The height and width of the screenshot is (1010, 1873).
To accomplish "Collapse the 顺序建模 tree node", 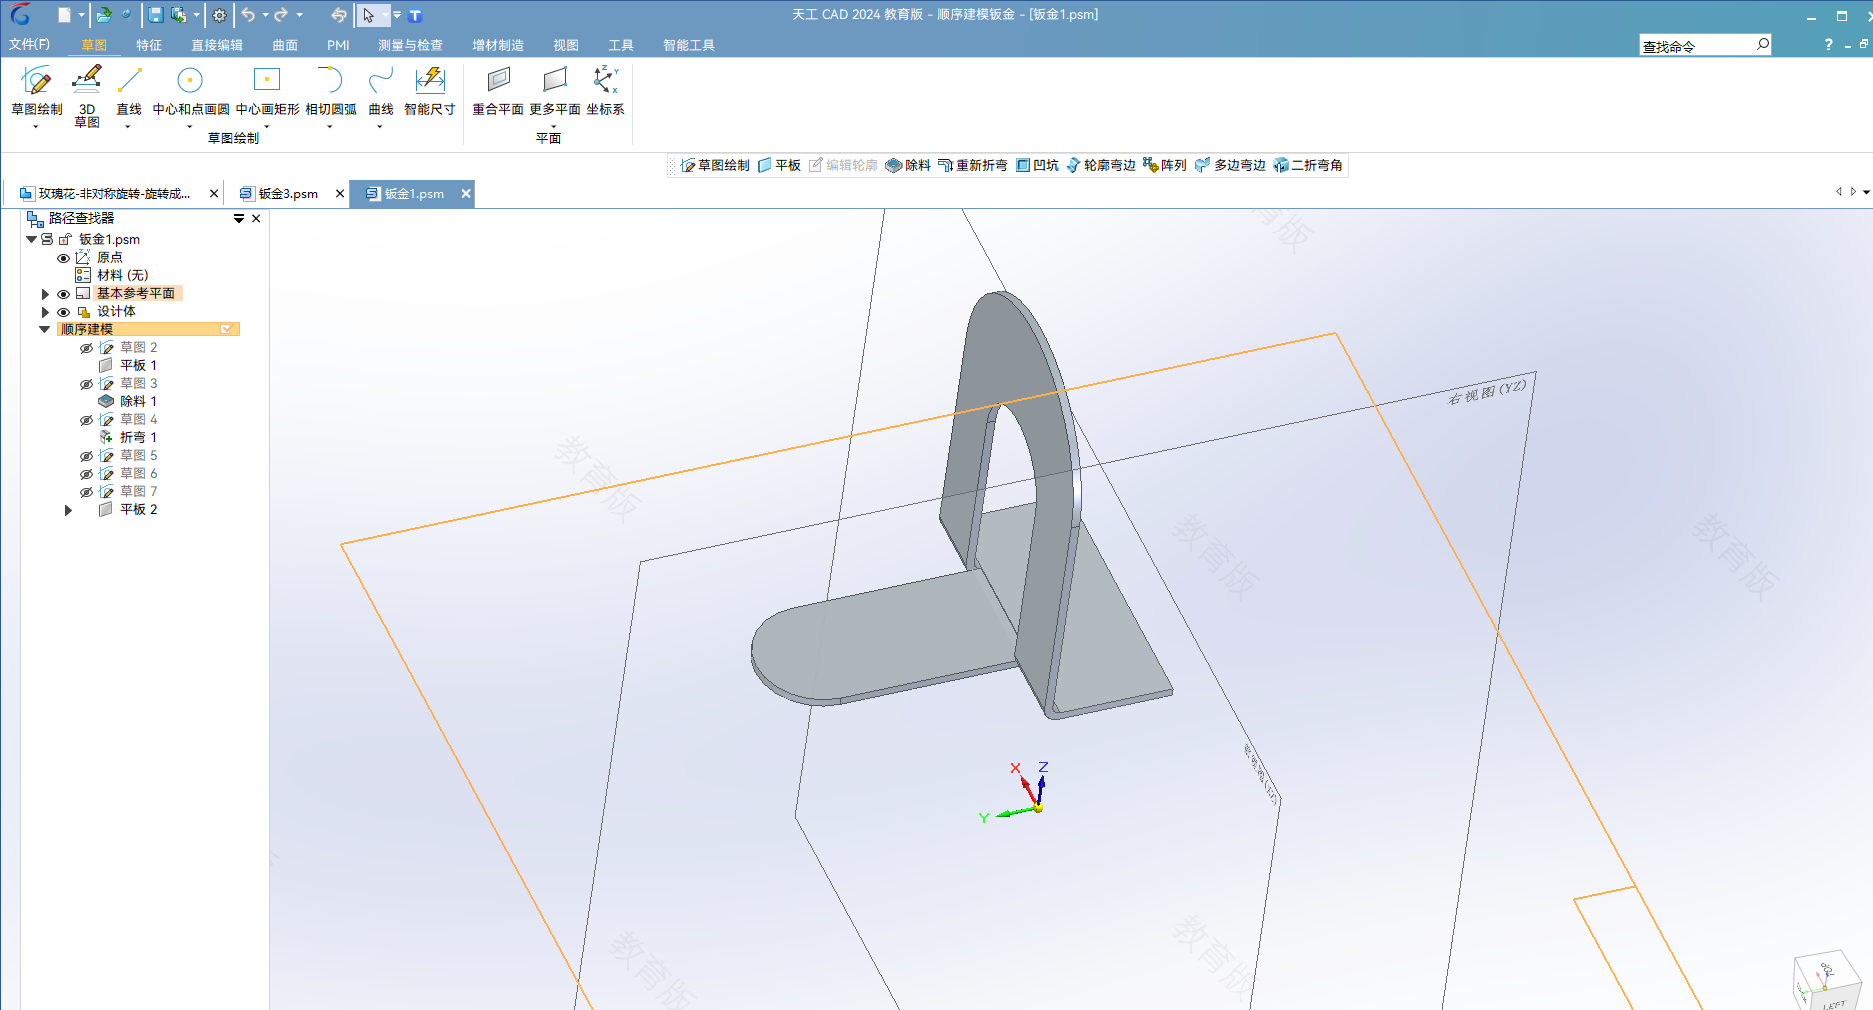I will coord(45,329).
